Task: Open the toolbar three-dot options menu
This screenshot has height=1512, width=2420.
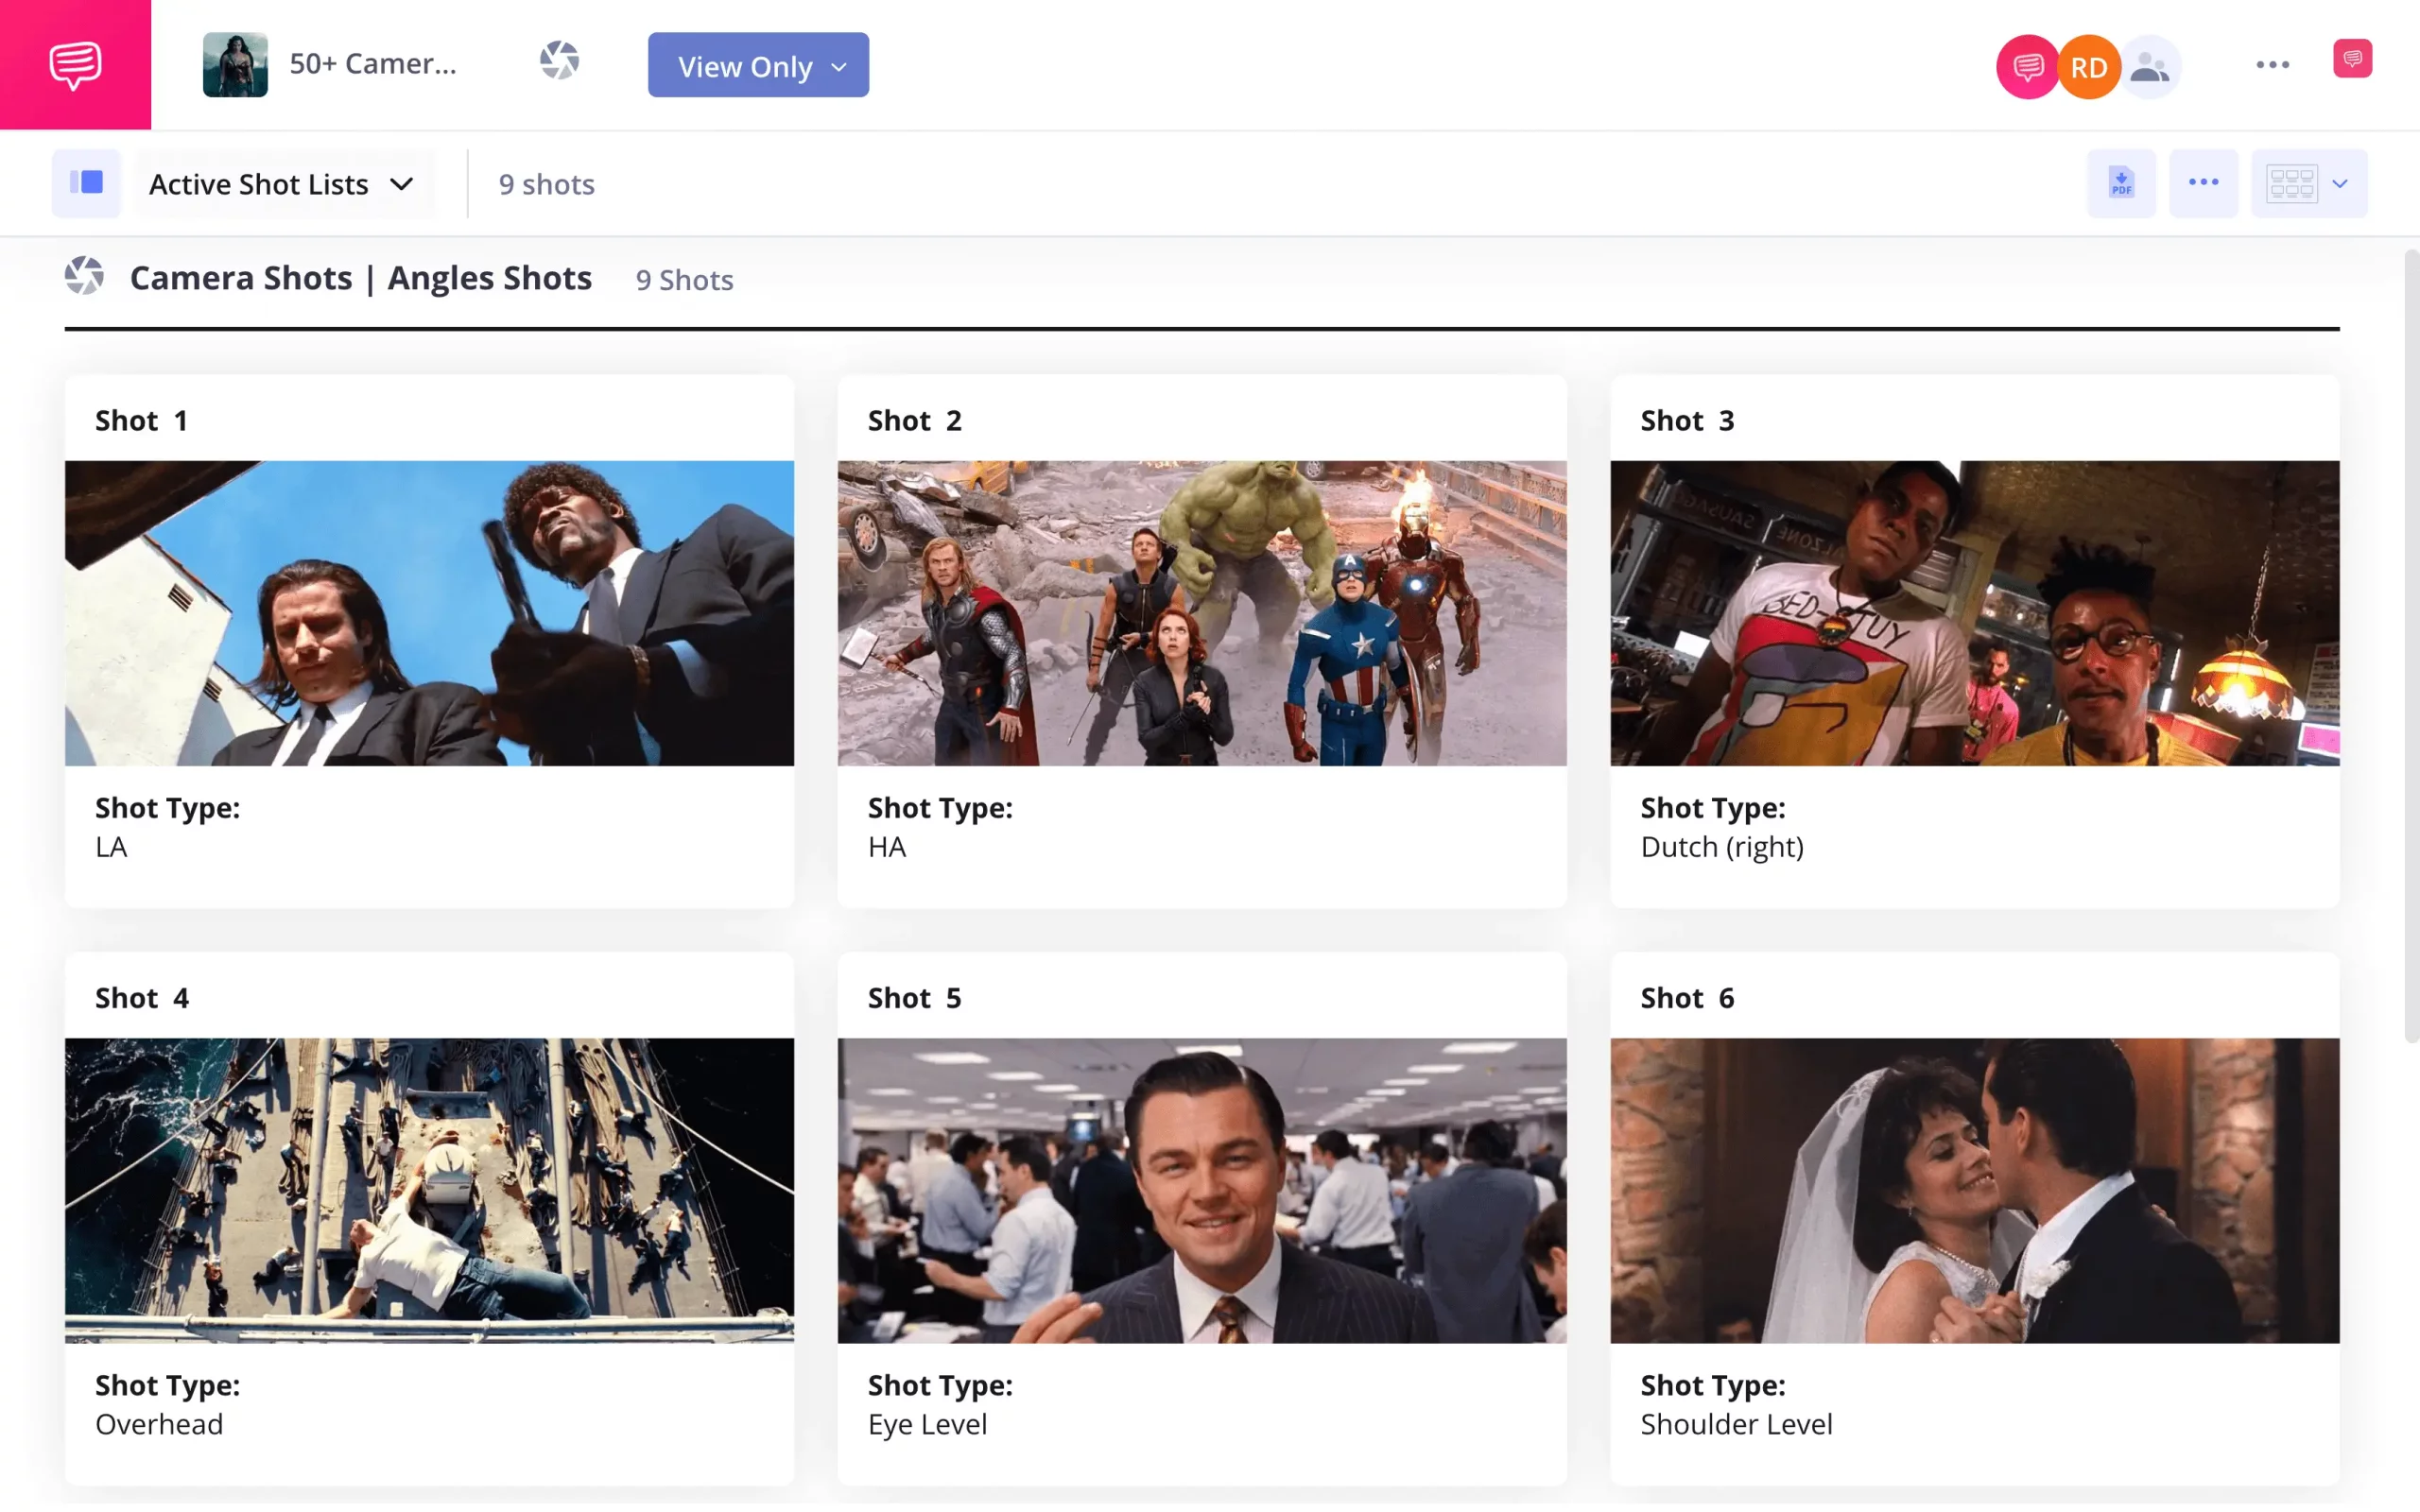Action: 2203,183
